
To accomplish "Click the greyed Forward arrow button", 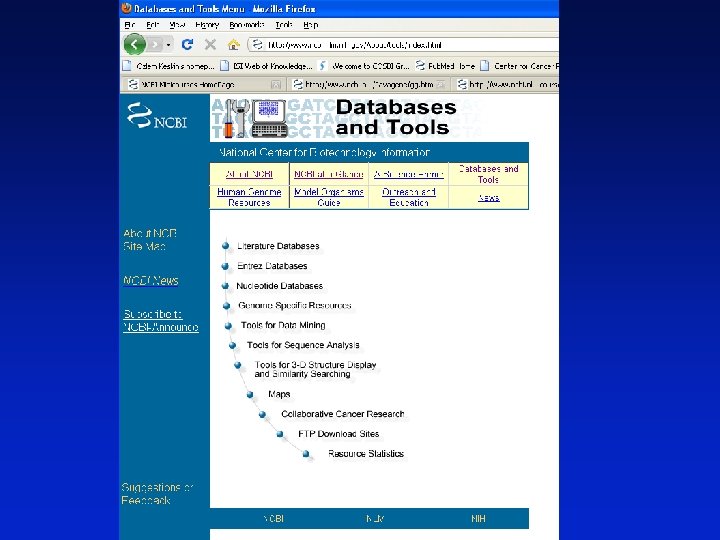I will coord(155,45).
